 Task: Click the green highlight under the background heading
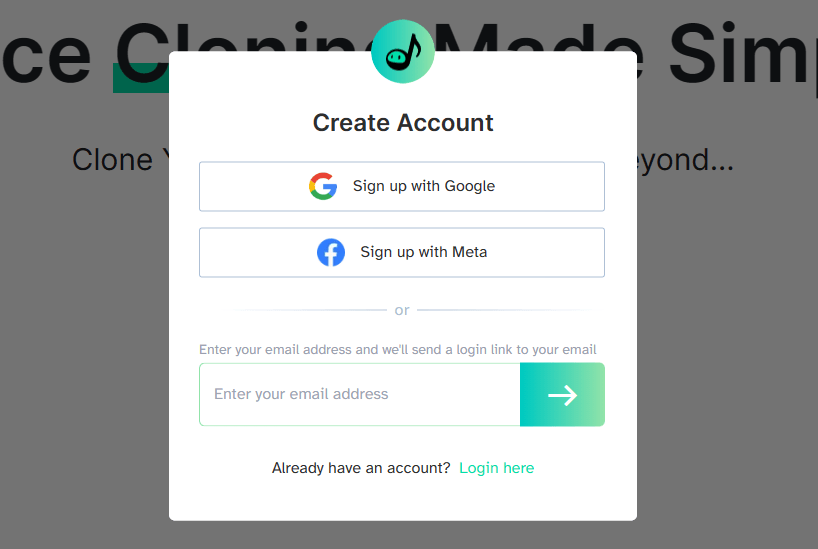(139, 78)
